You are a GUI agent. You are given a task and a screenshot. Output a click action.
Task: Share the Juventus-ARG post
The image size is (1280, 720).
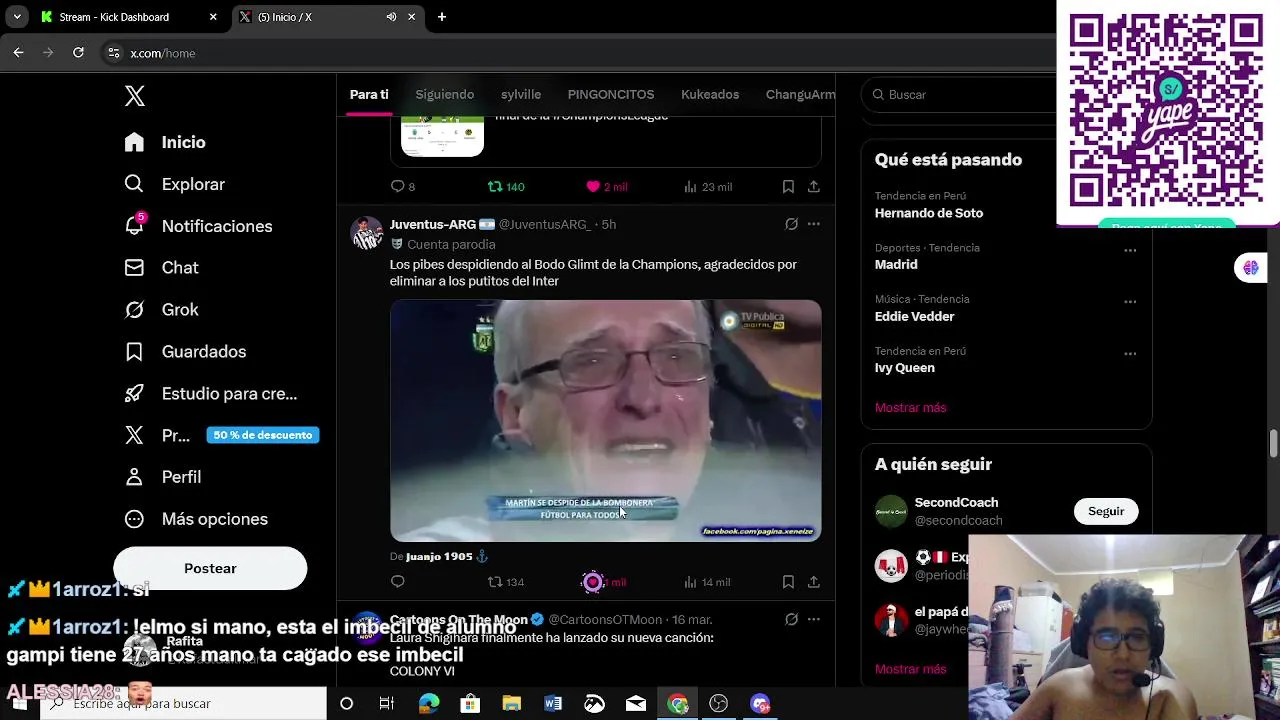pyautogui.click(x=814, y=582)
